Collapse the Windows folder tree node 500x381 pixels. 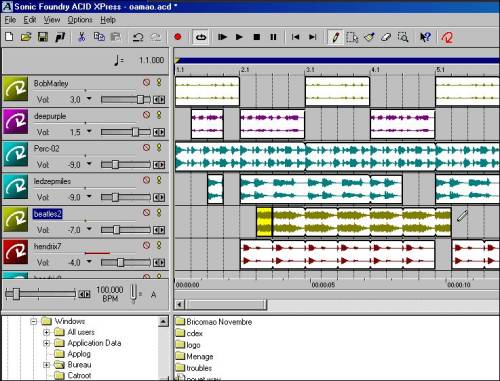(x=33, y=321)
